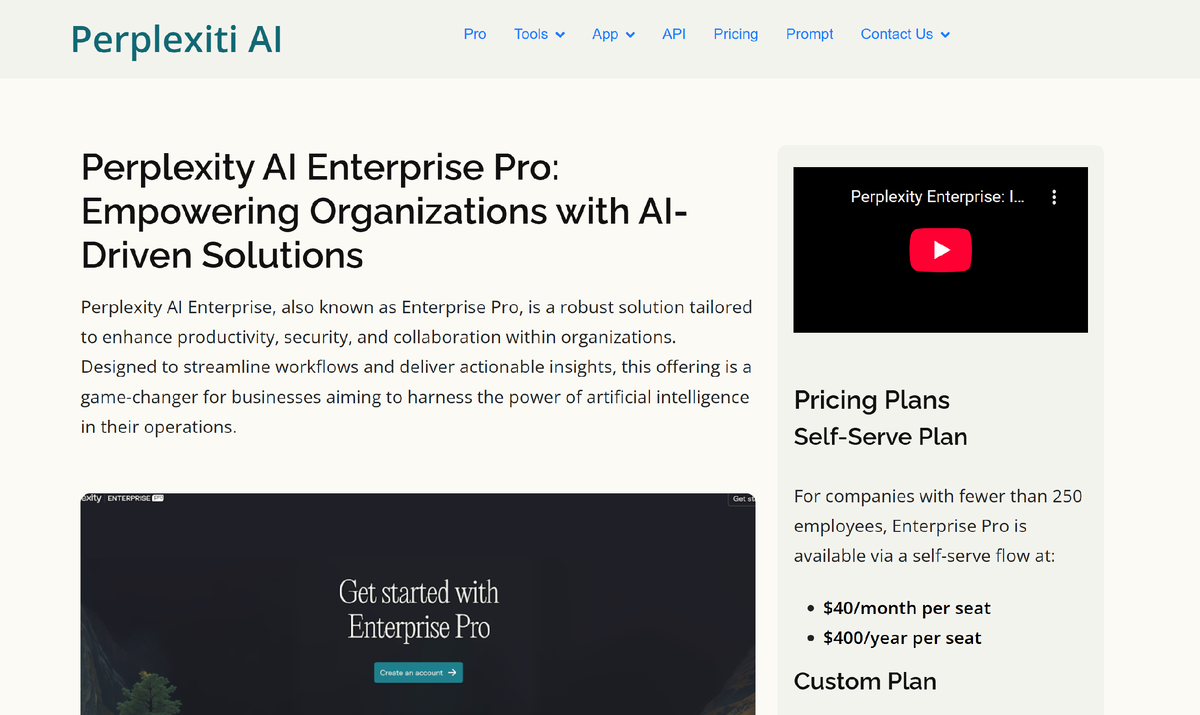Click the Enterprise Pro logo in the screenshot

(x=135, y=498)
